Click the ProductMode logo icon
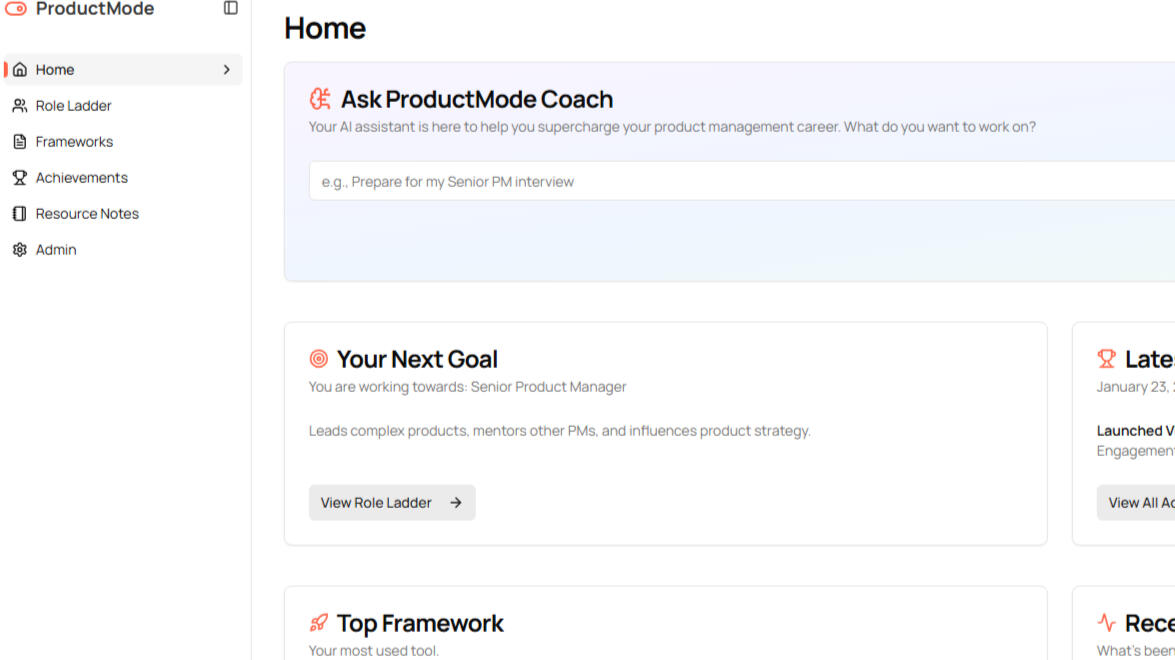 tap(16, 9)
